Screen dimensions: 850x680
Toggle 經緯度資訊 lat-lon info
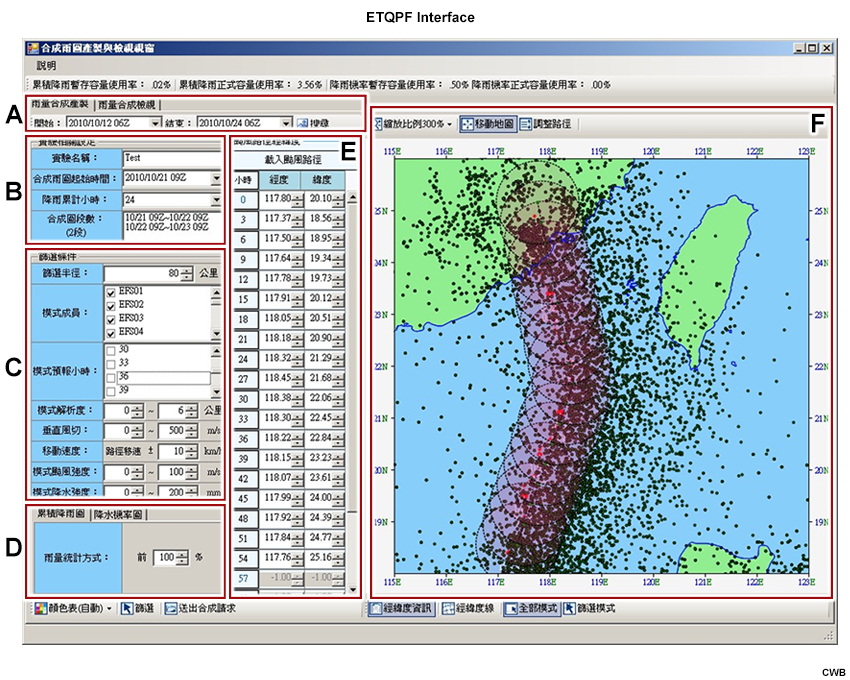[401, 608]
